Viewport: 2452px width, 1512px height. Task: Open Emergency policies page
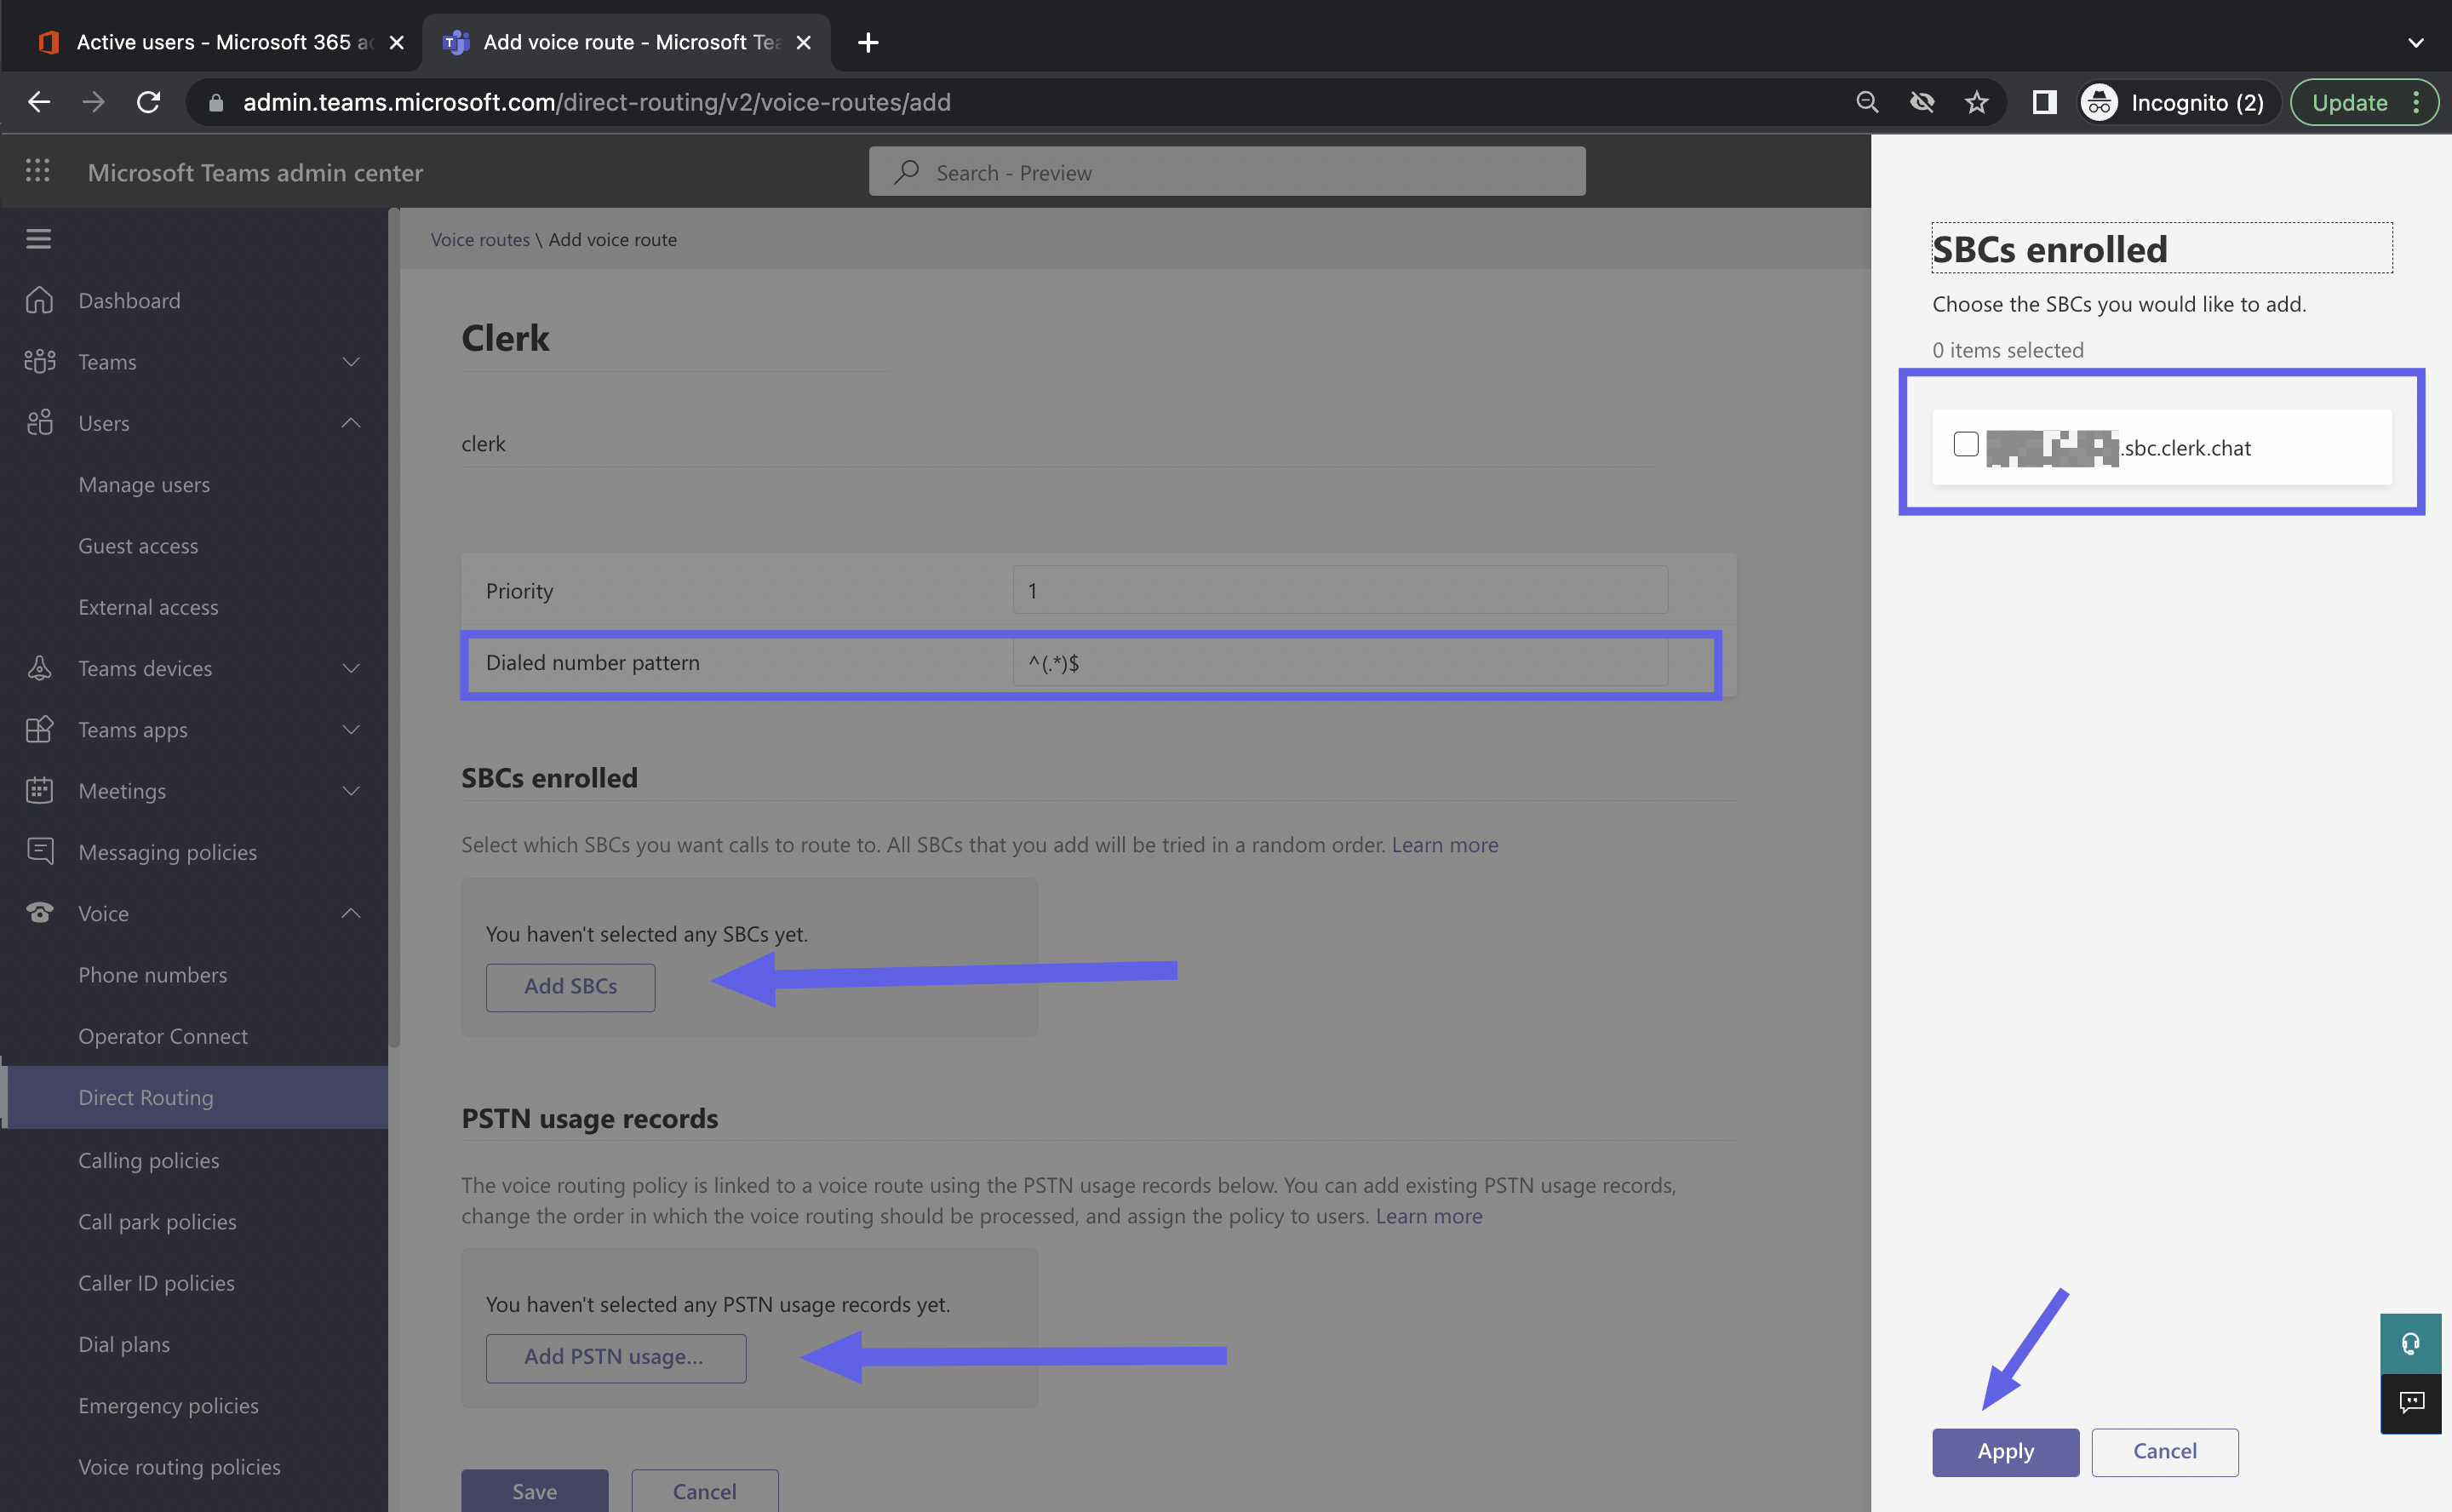pos(168,1405)
